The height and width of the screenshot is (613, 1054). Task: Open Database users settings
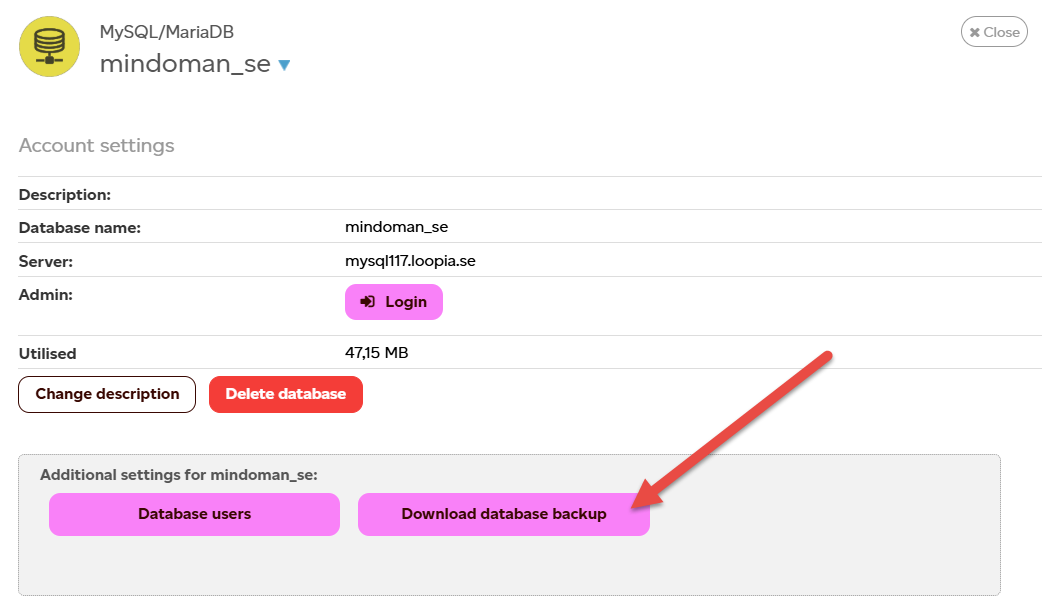[194, 514]
